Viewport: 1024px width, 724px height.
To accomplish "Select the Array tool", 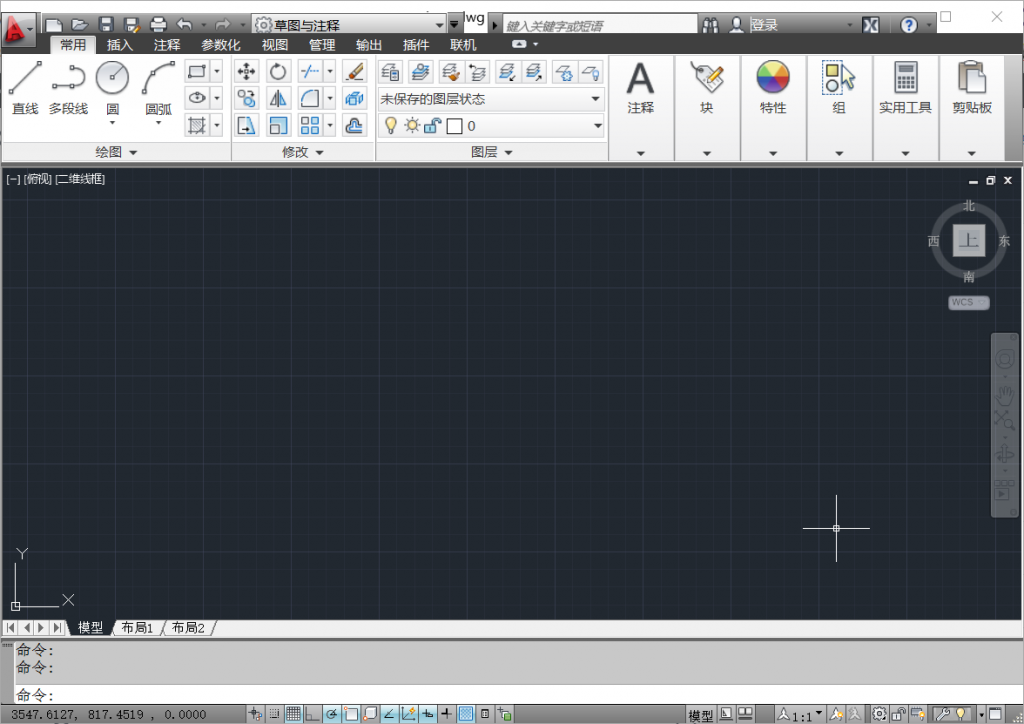I will (310, 125).
